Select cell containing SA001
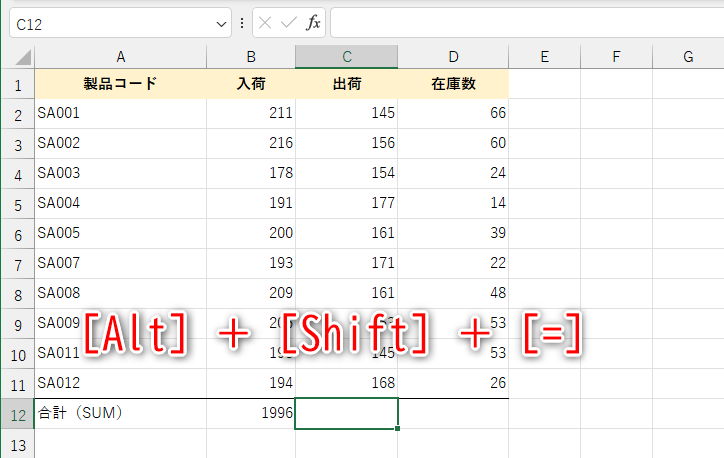 point(121,114)
